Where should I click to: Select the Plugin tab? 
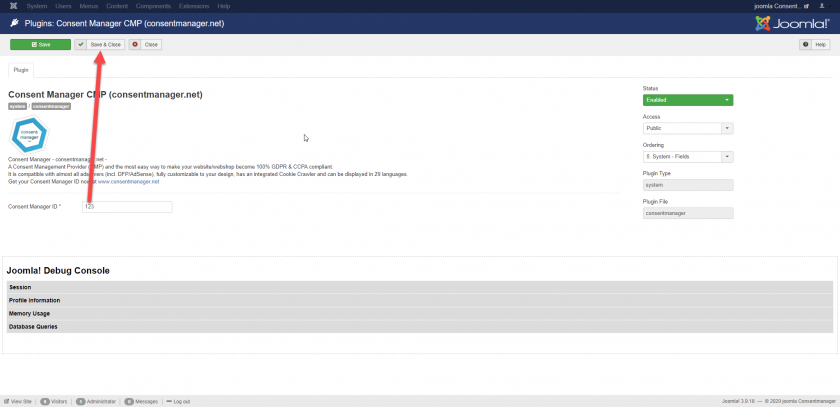coord(21,70)
